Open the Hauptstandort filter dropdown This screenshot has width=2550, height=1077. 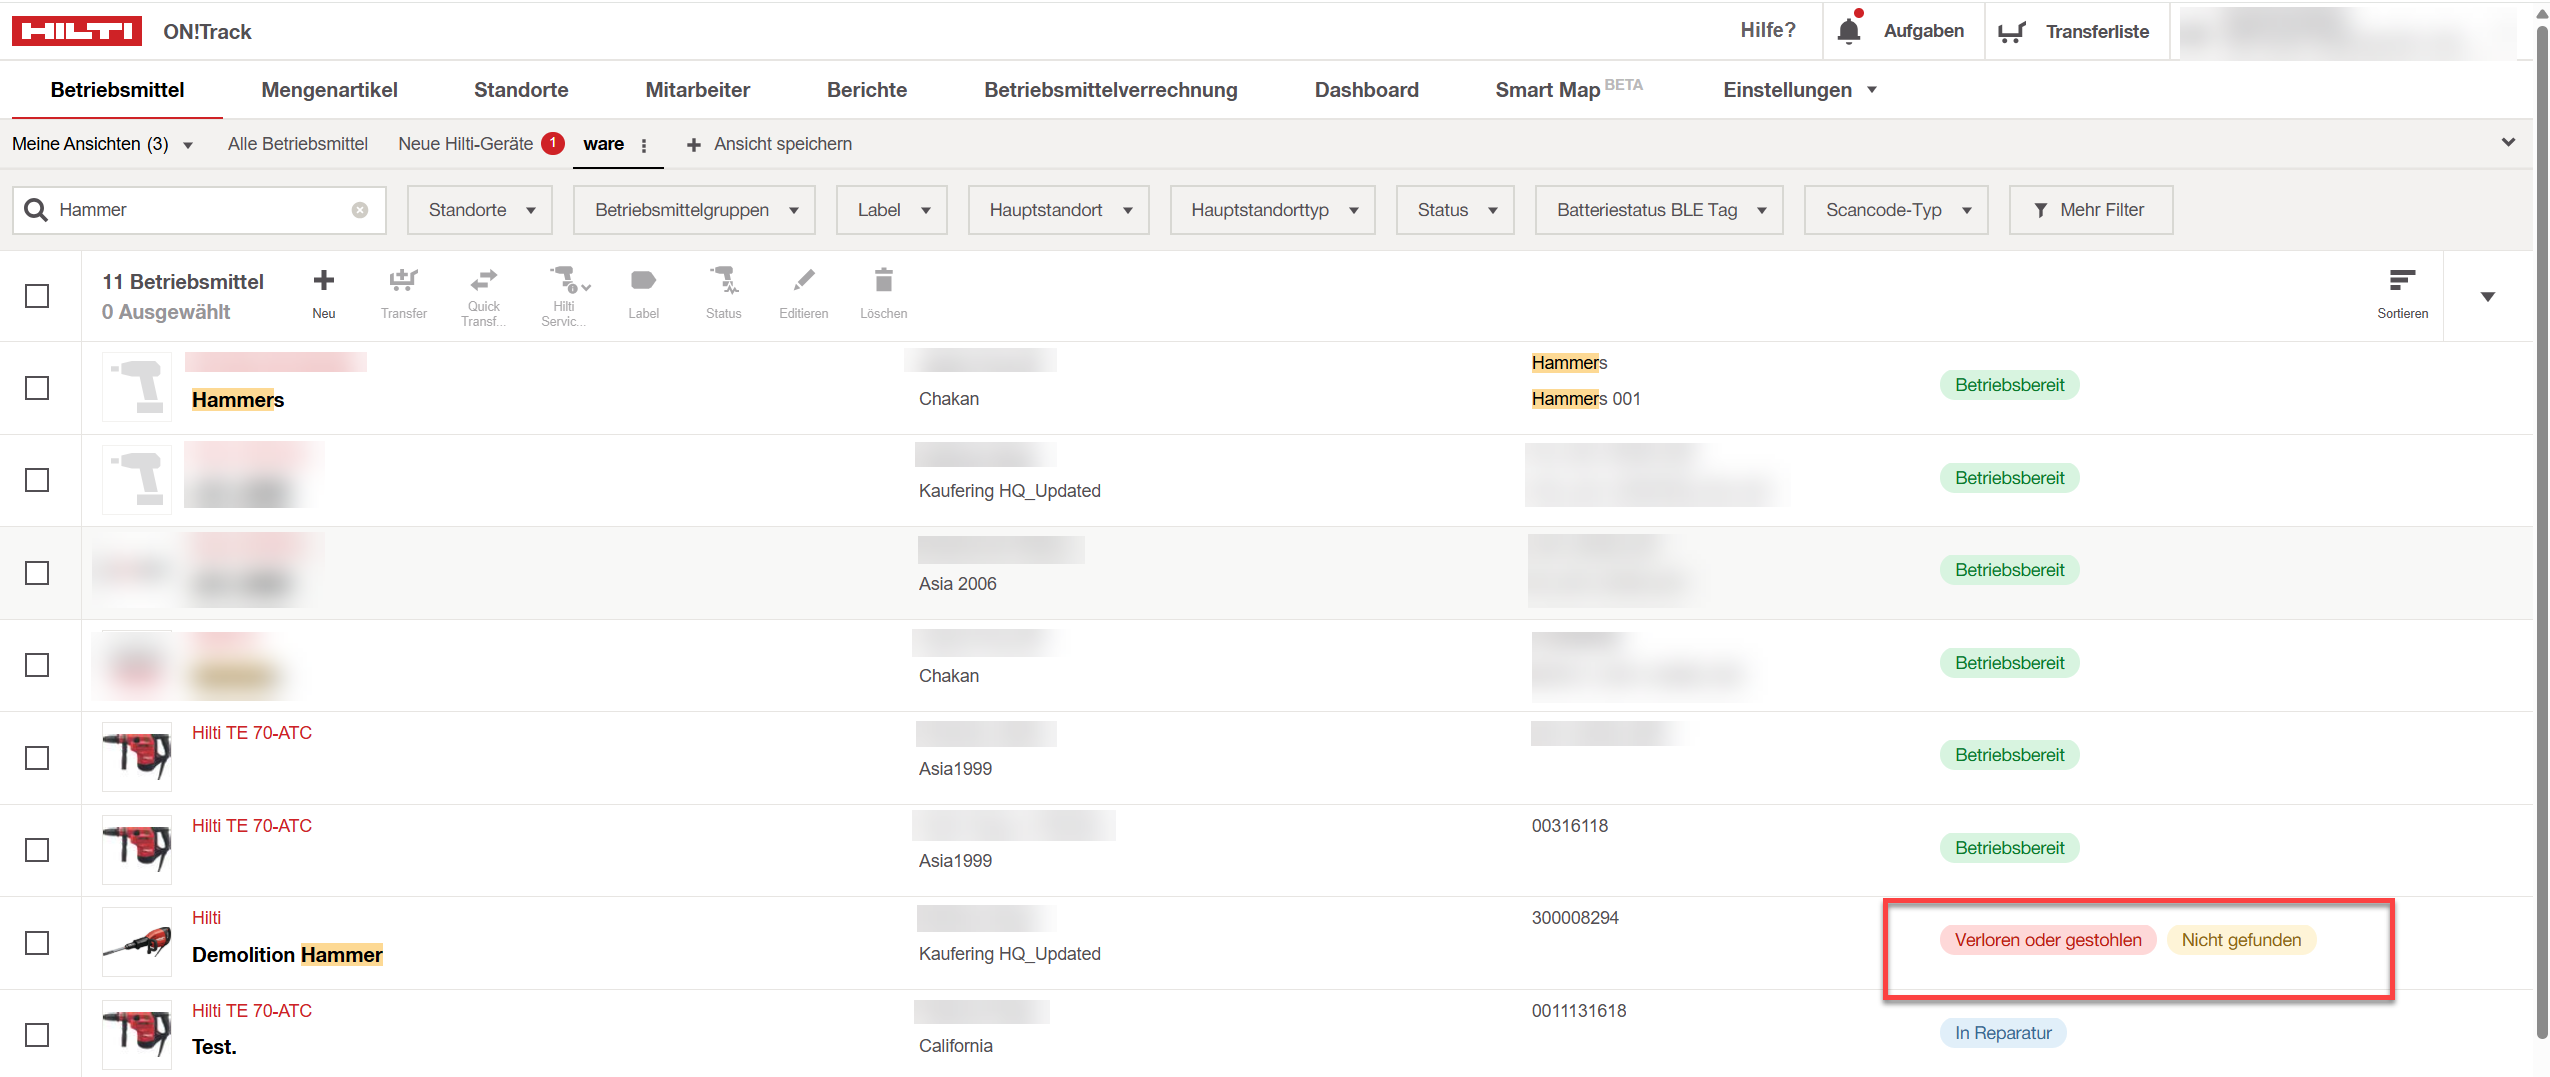1059,210
